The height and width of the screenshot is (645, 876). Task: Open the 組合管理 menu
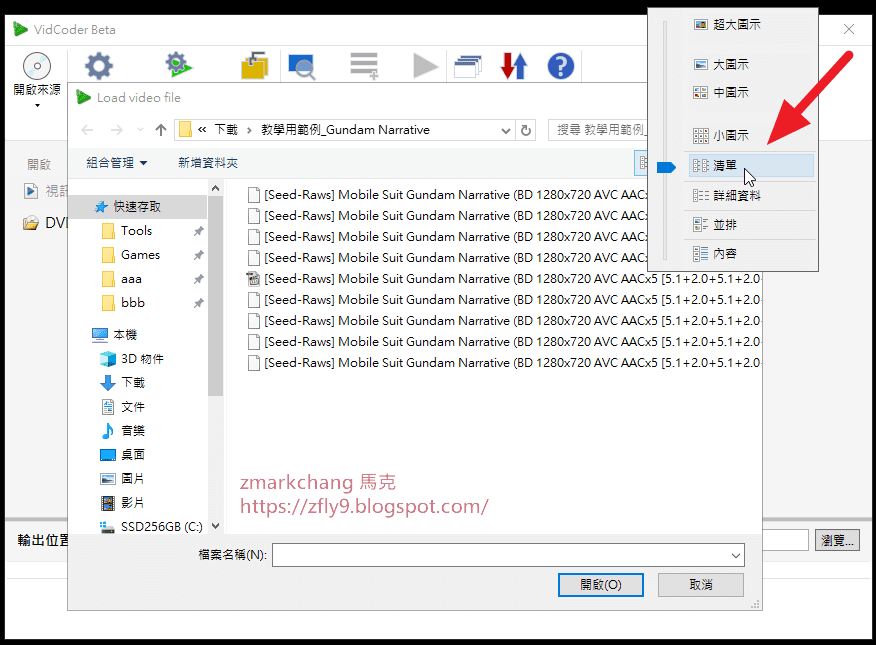pos(117,163)
